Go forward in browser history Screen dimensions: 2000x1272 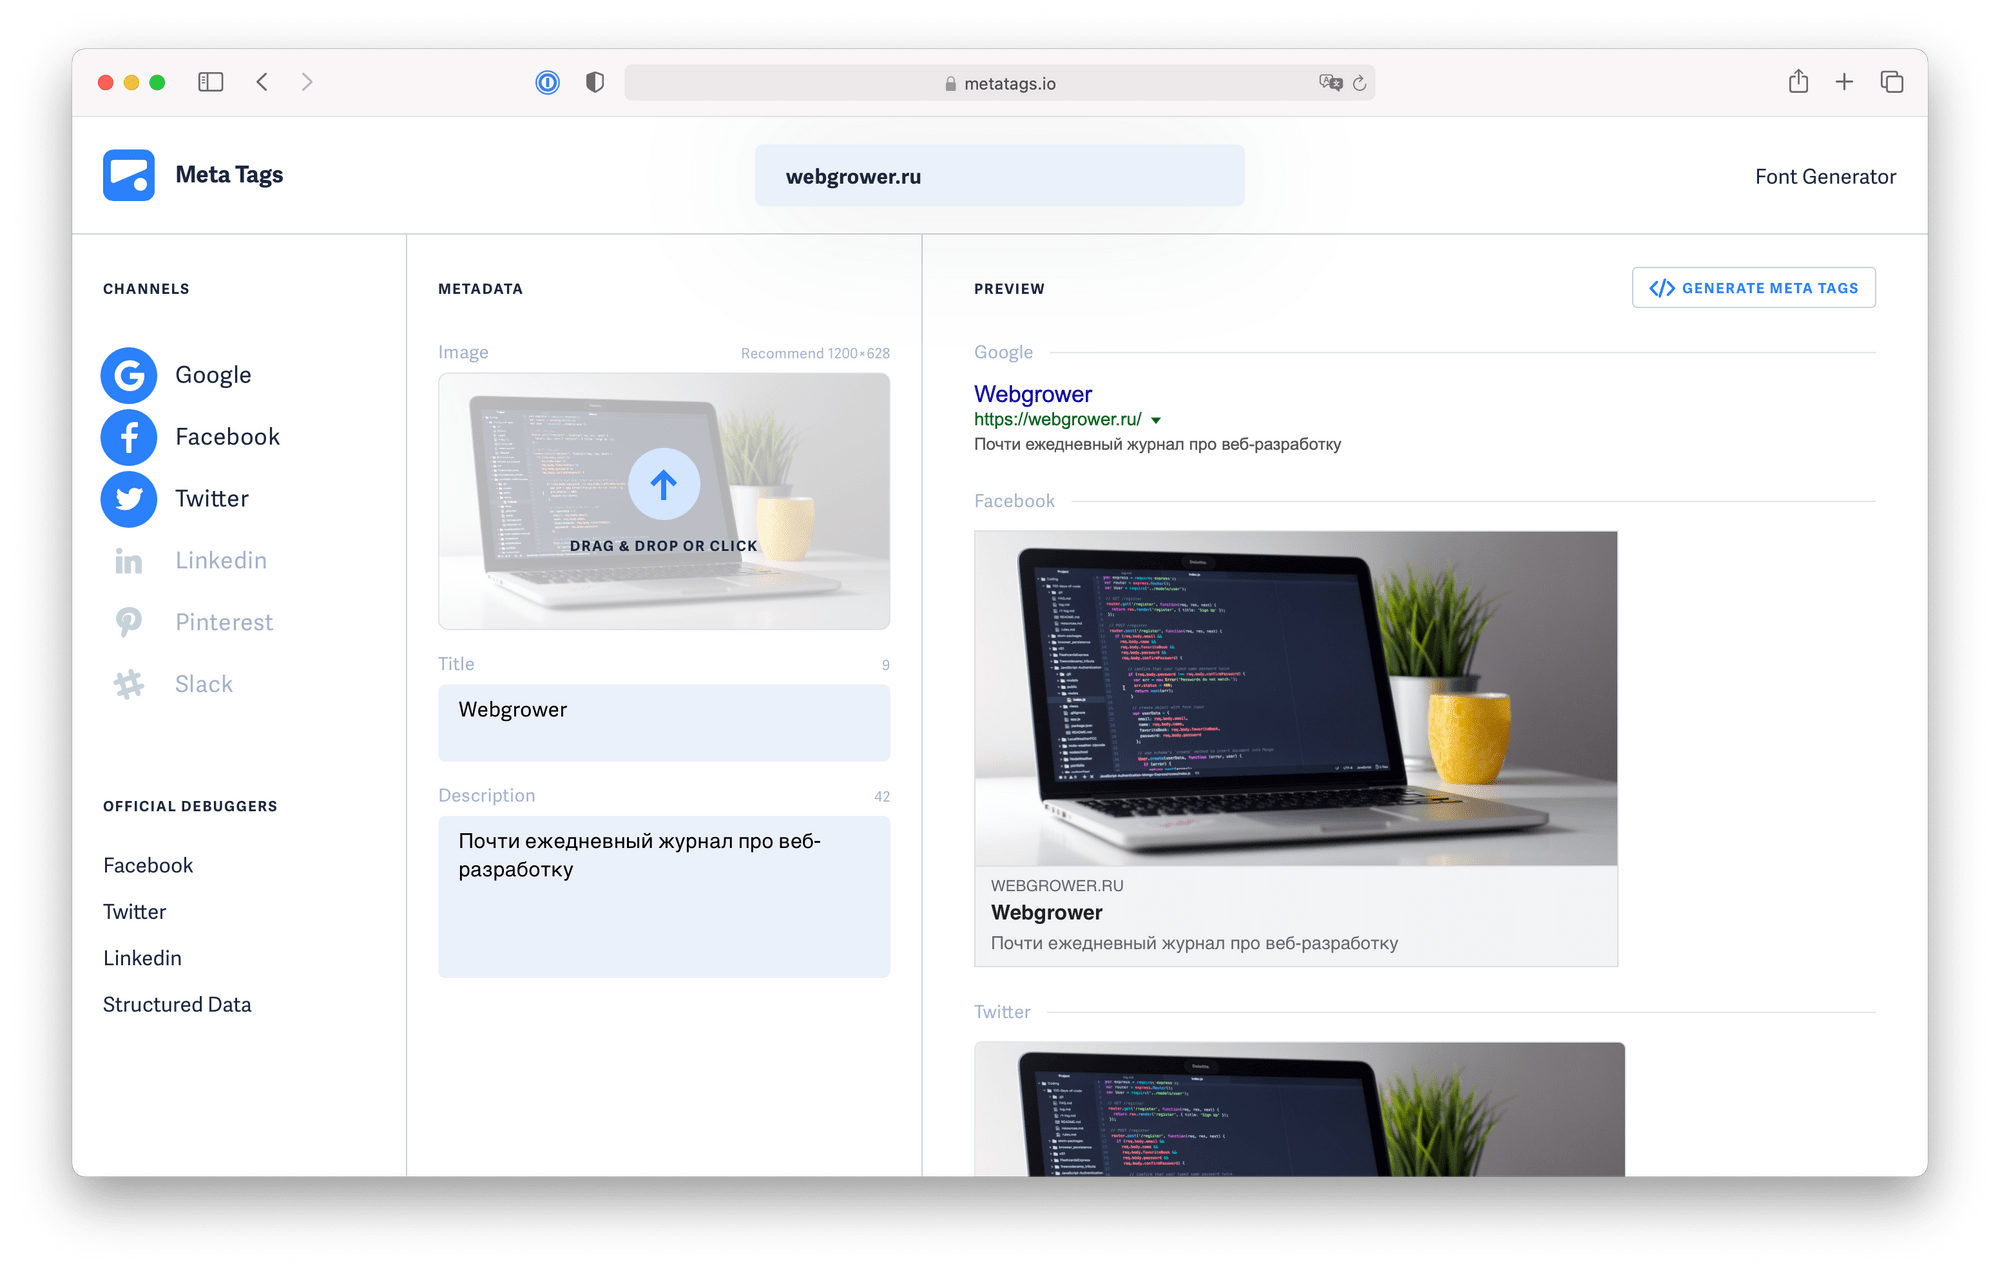307,82
